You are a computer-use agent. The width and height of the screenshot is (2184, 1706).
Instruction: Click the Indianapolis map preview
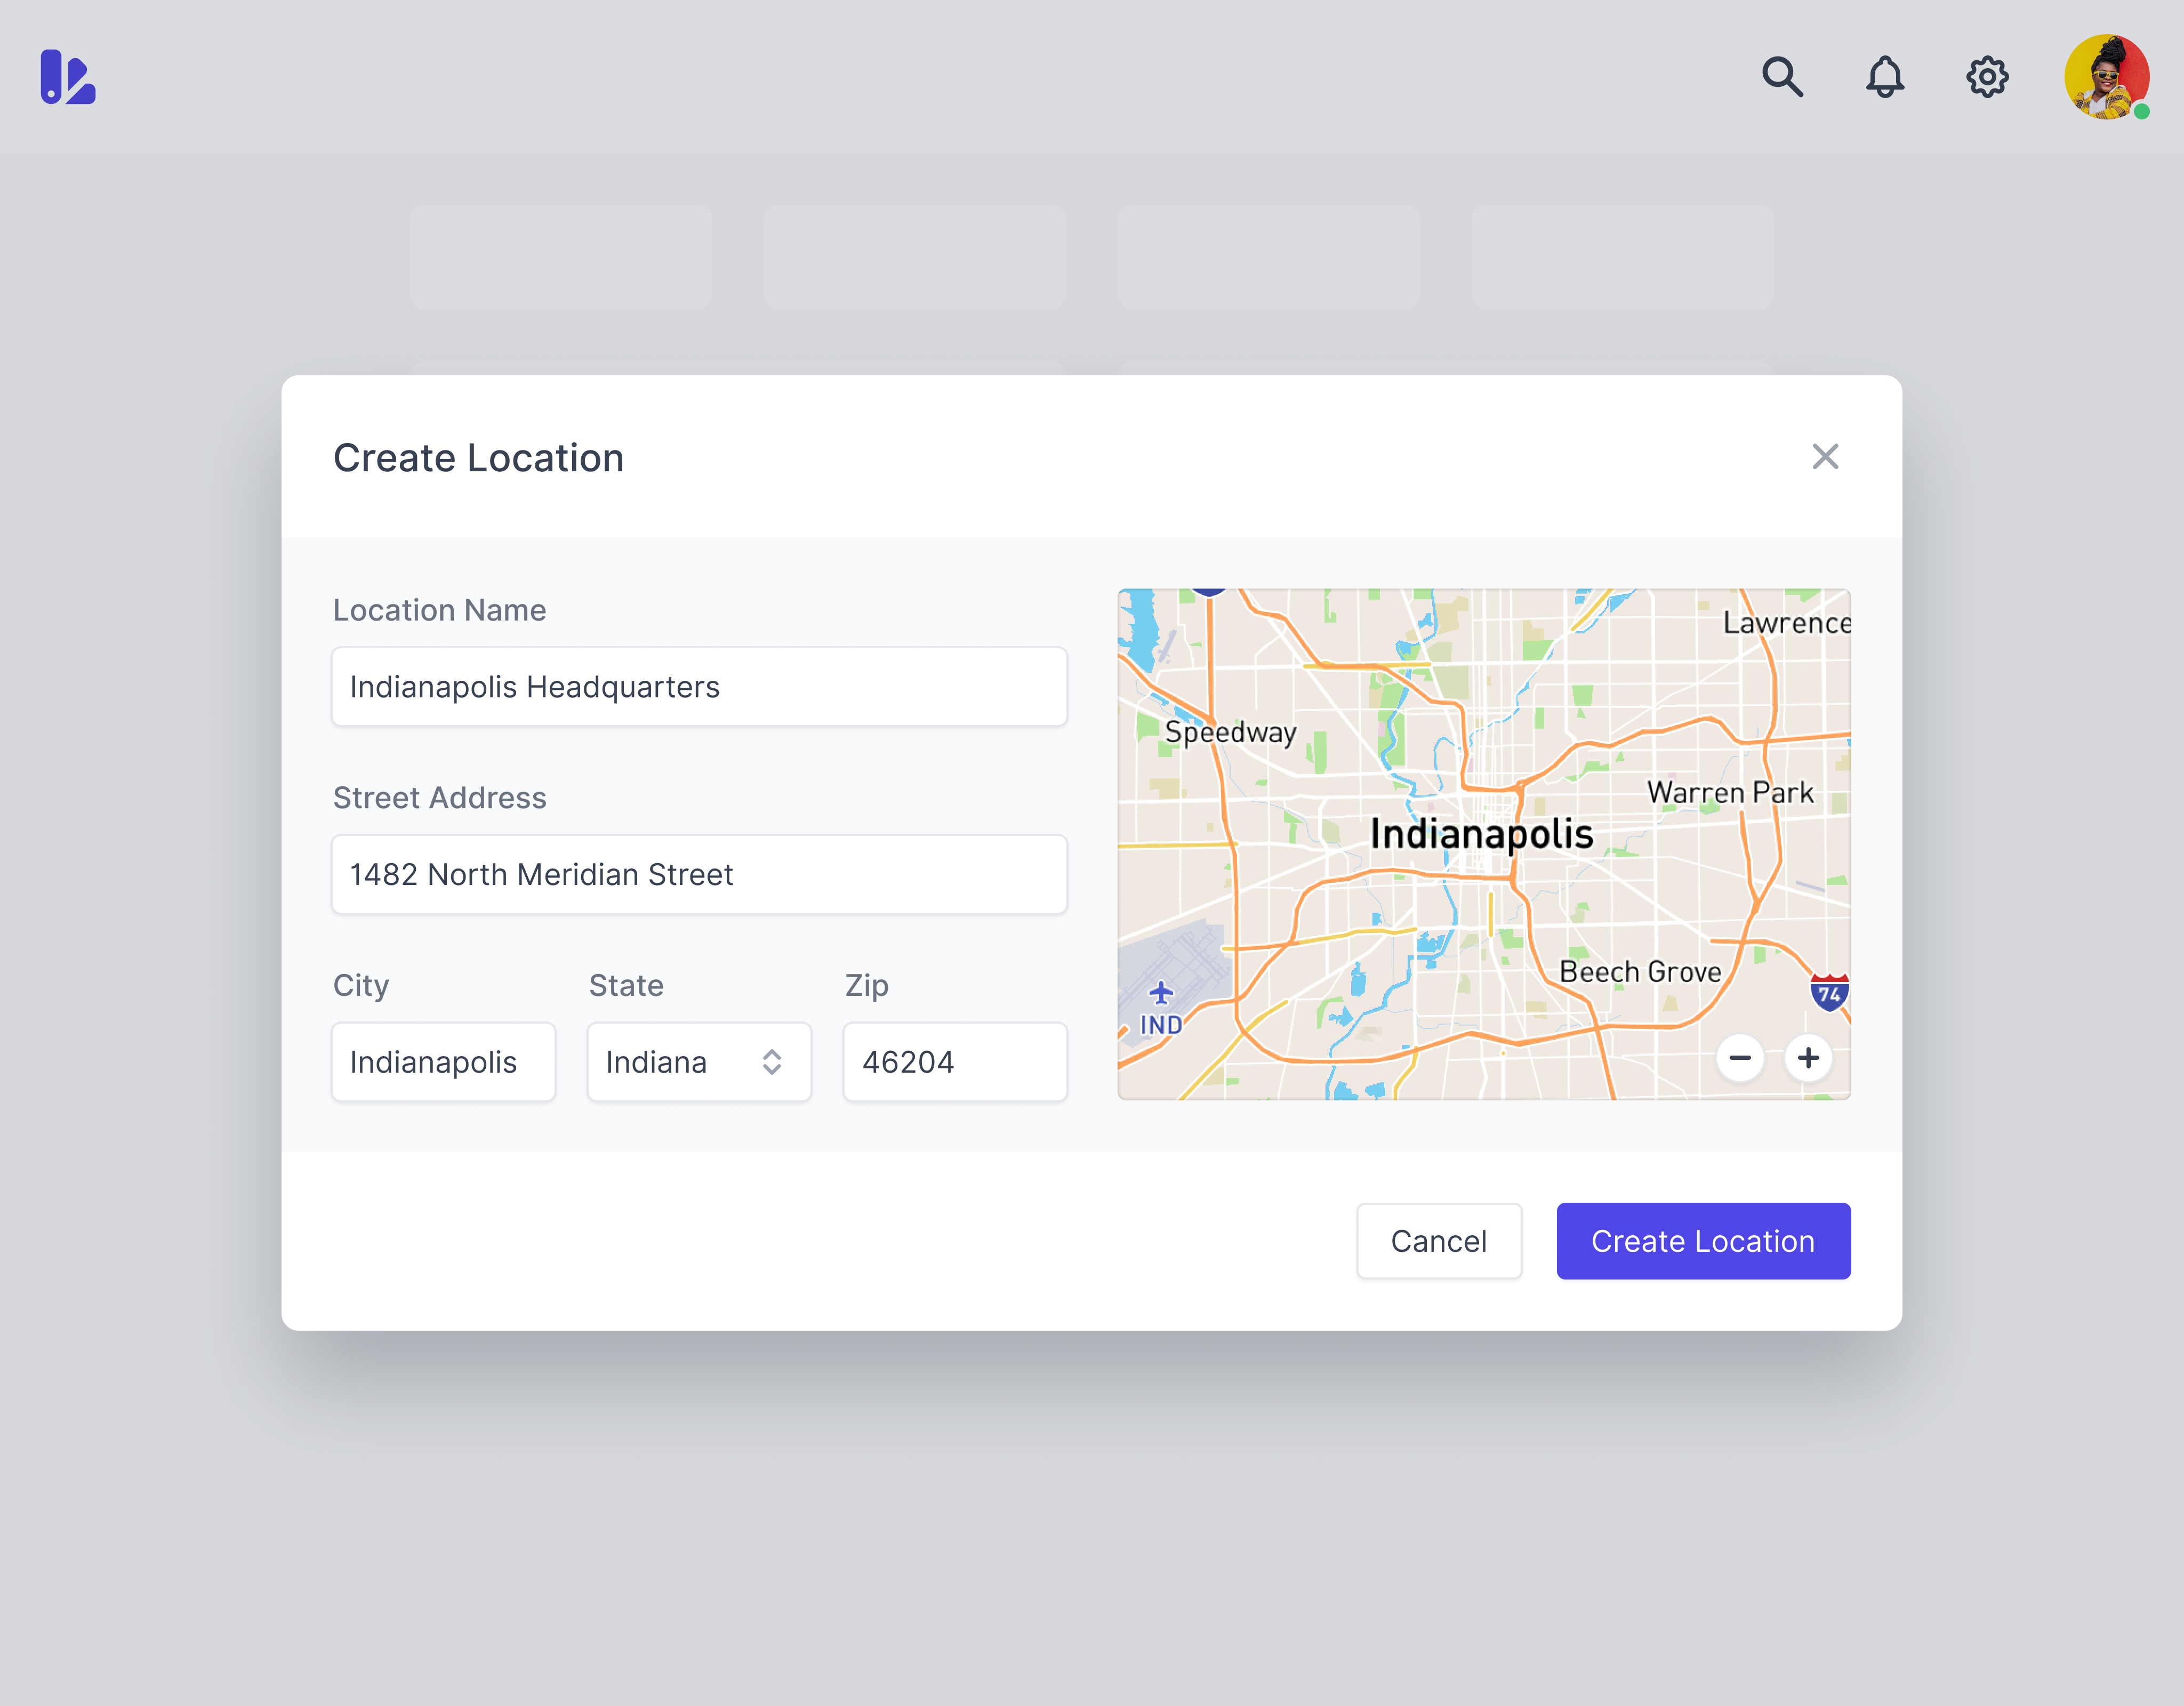tap(1484, 845)
